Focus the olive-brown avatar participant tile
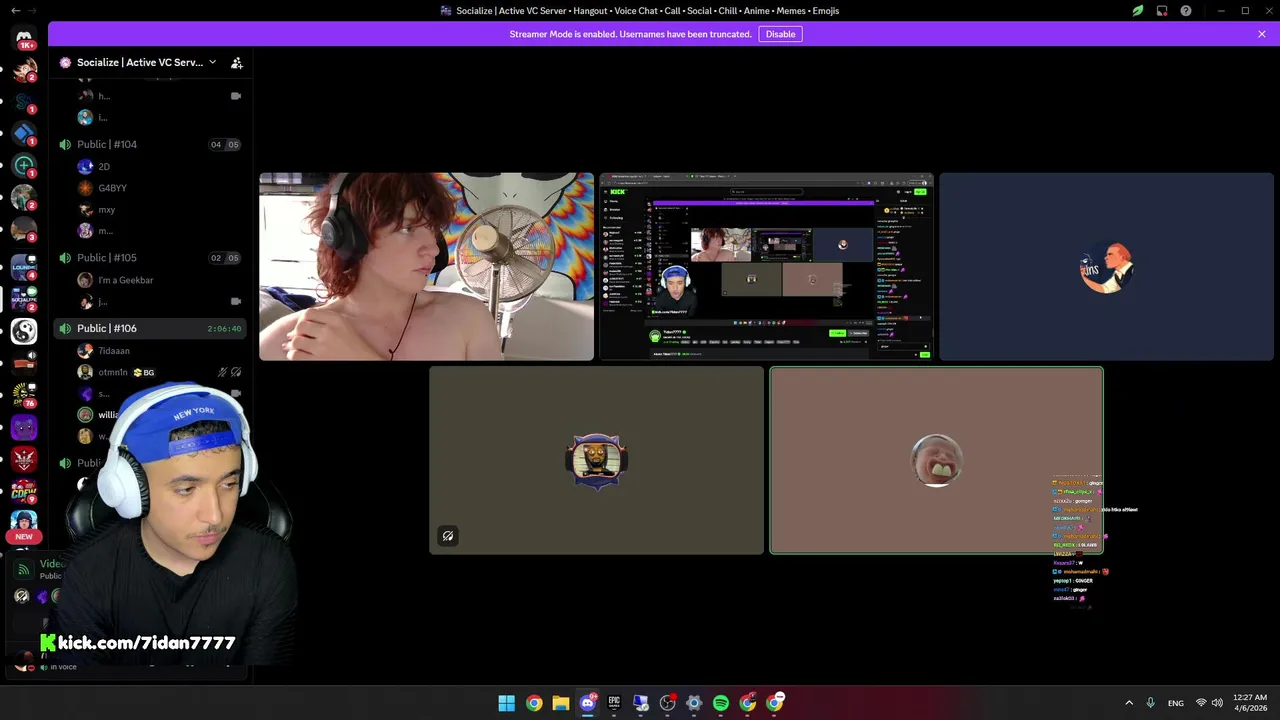This screenshot has height=720, width=1280. point(596,460)
